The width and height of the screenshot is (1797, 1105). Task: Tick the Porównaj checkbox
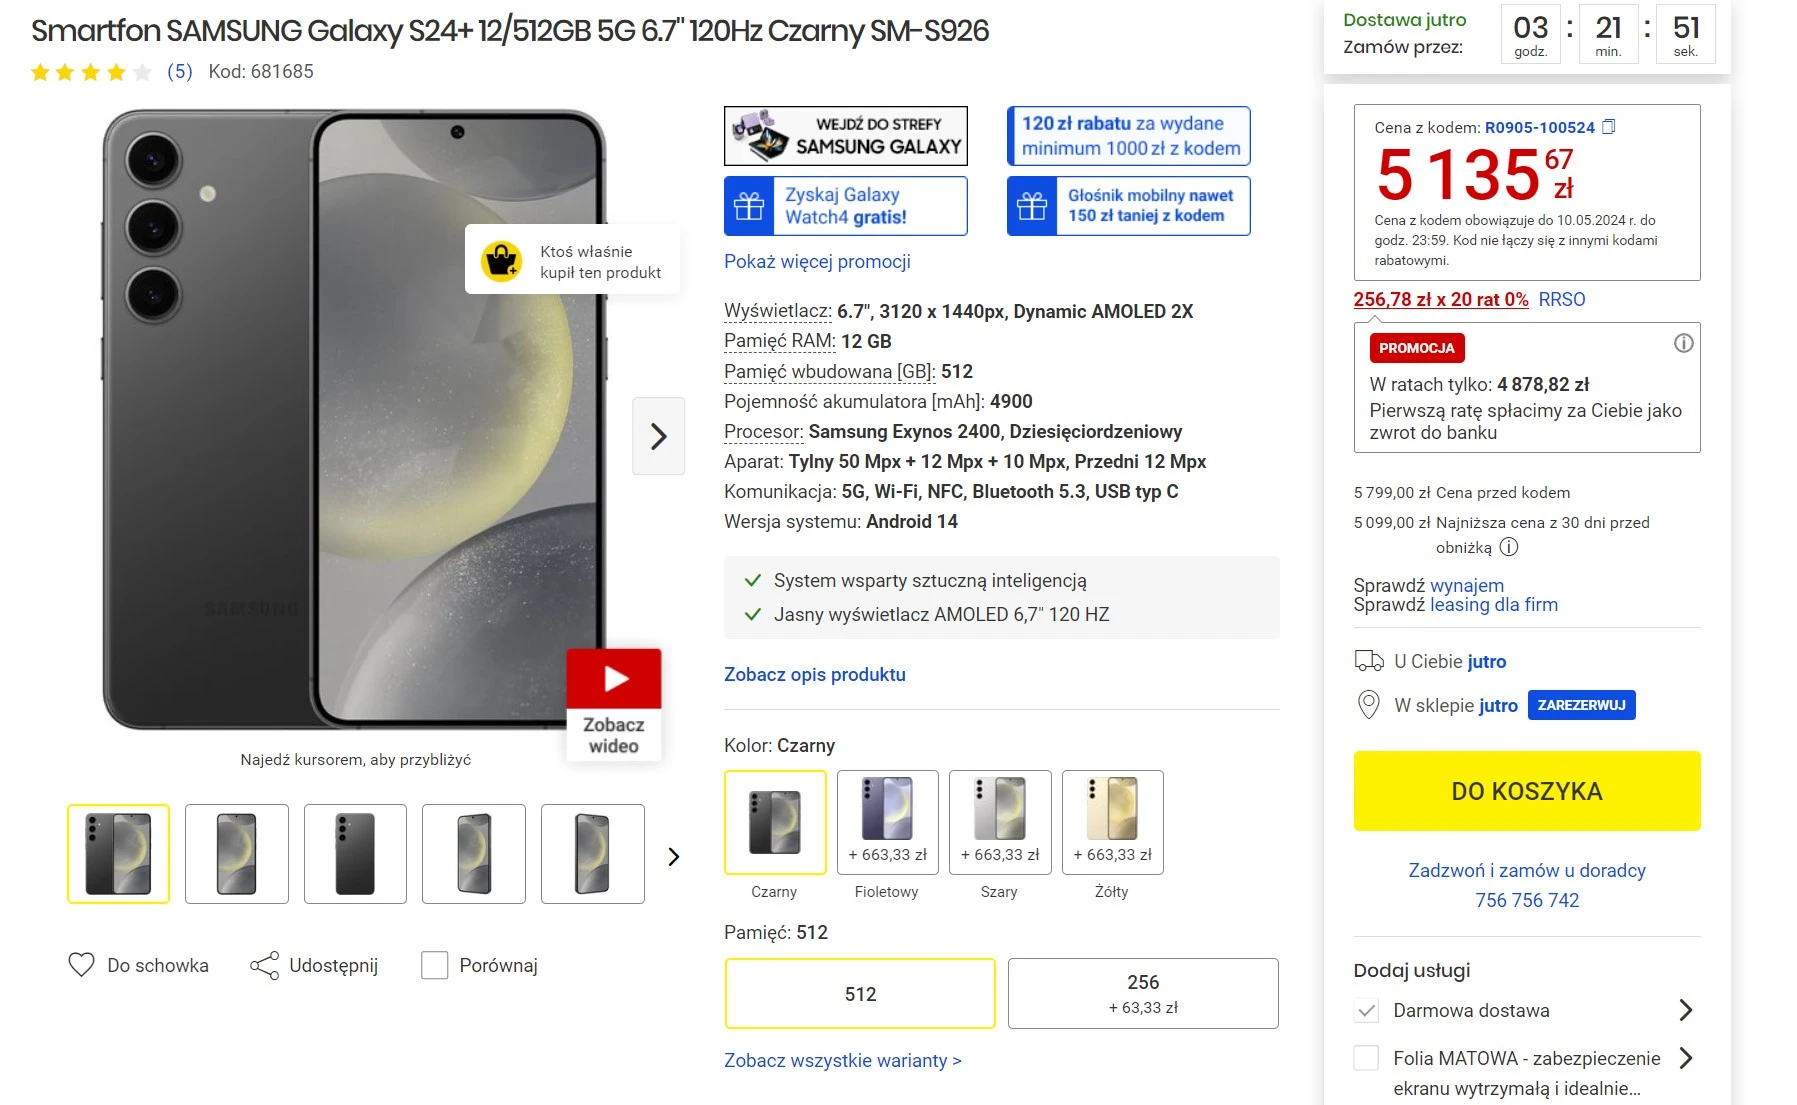[435, 965]
